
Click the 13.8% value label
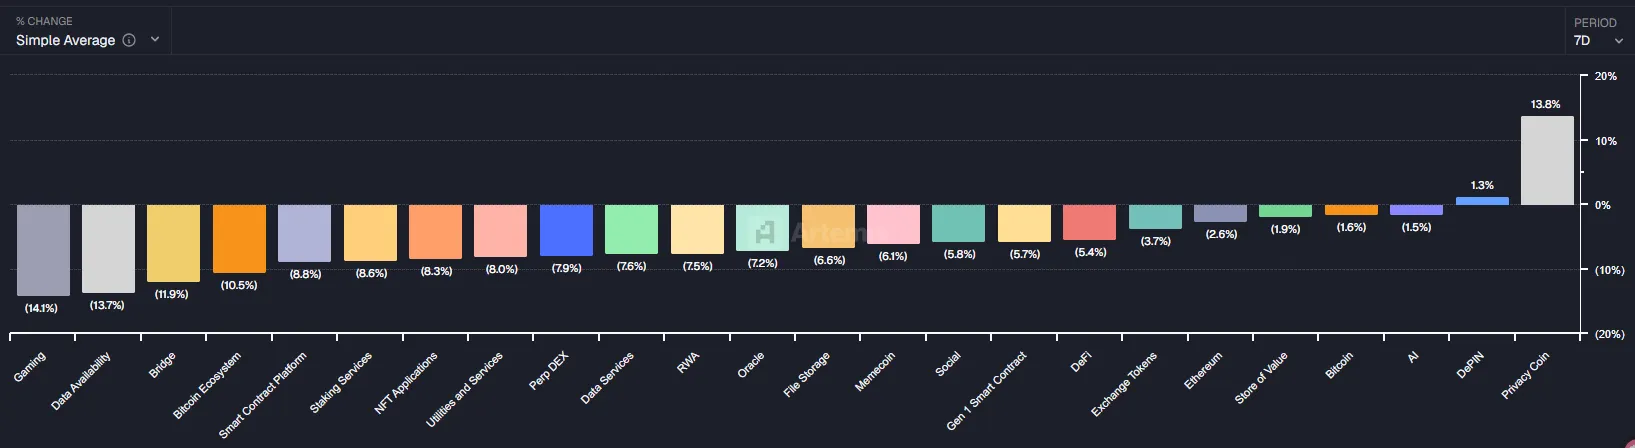1545,104
